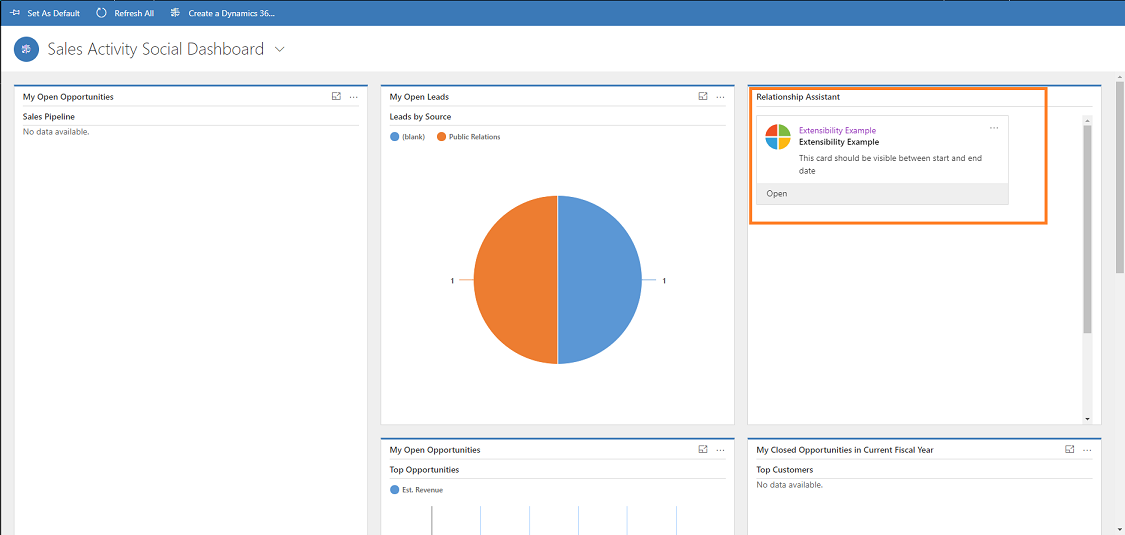Click the card description about start and end date

click(890, 164)
